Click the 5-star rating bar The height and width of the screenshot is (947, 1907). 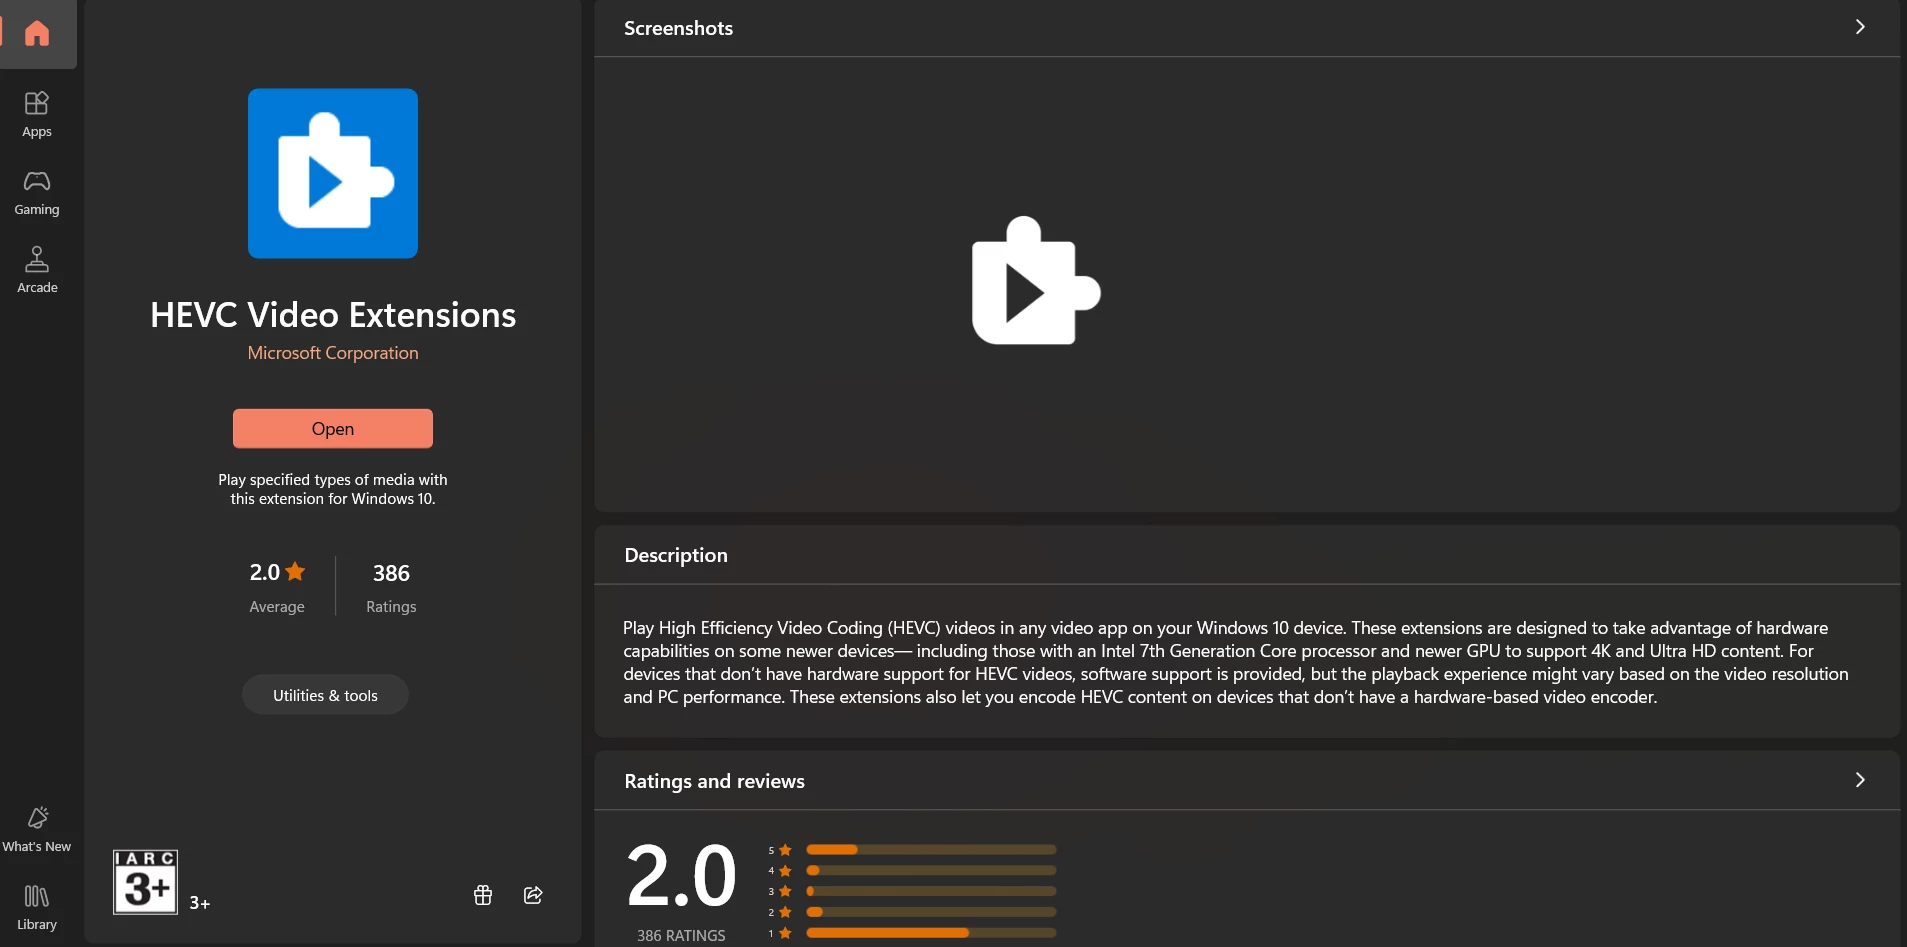(931, 850)
